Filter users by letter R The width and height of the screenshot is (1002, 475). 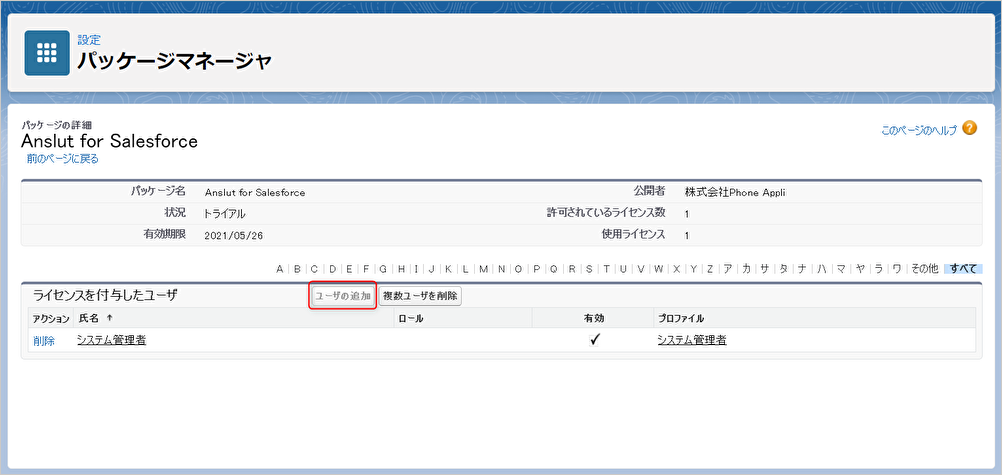pyautogui.click(x=572, y=269)
